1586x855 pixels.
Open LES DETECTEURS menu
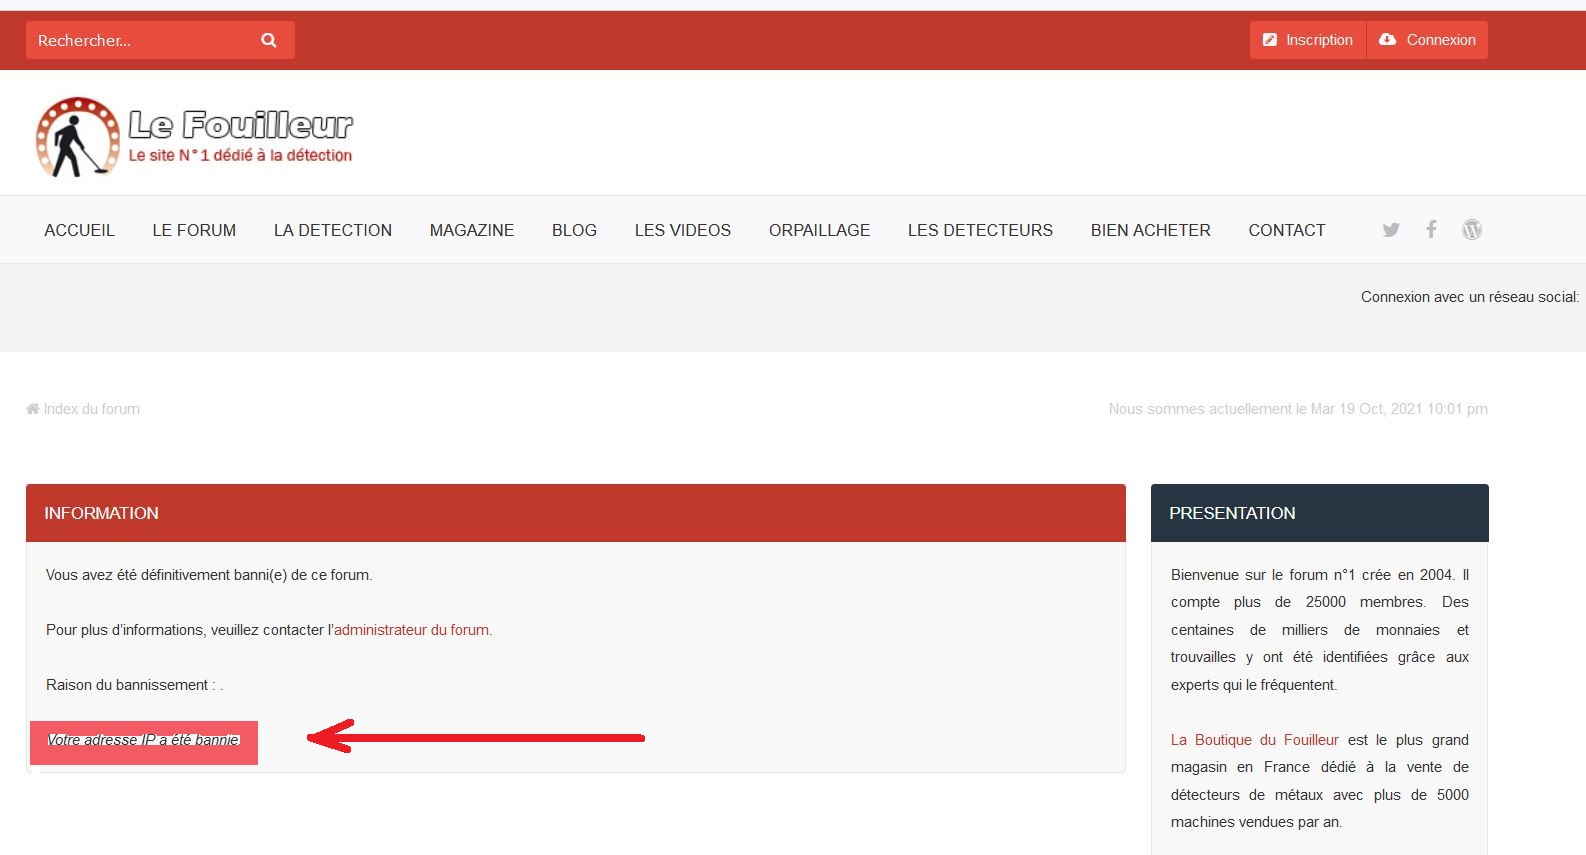[980, 230]
